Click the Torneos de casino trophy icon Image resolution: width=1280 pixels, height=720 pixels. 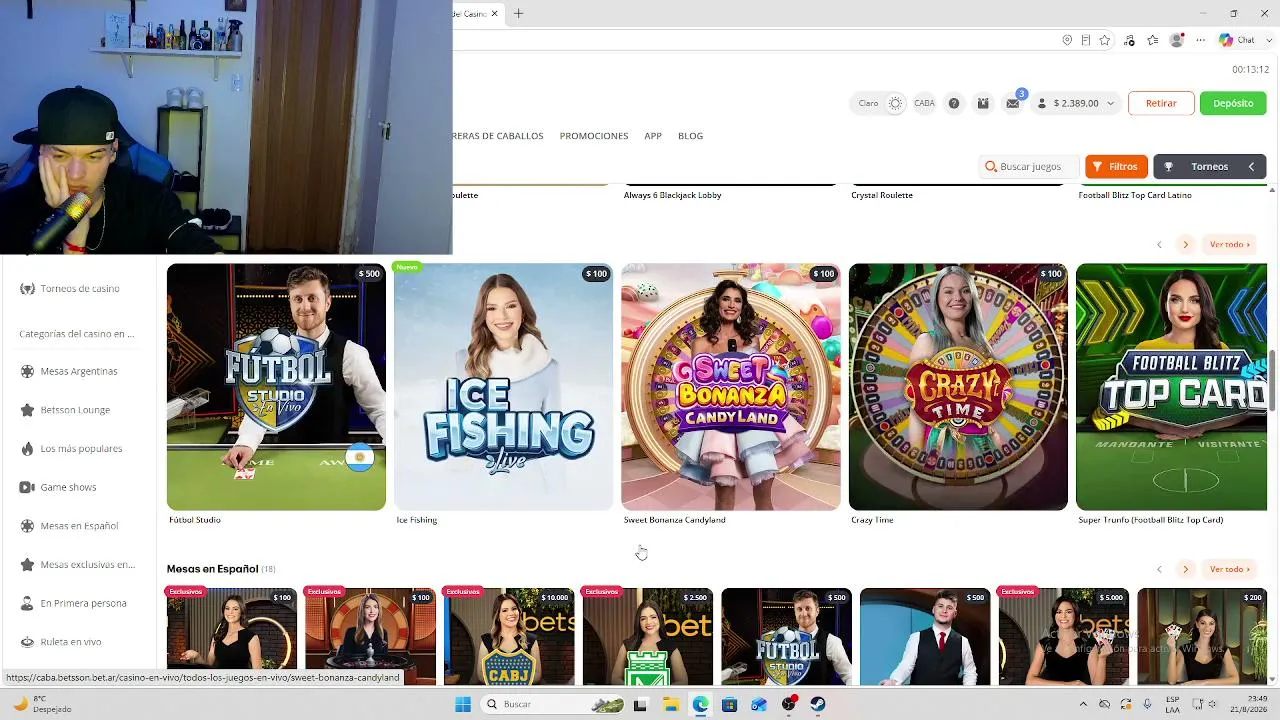(27, 288)
